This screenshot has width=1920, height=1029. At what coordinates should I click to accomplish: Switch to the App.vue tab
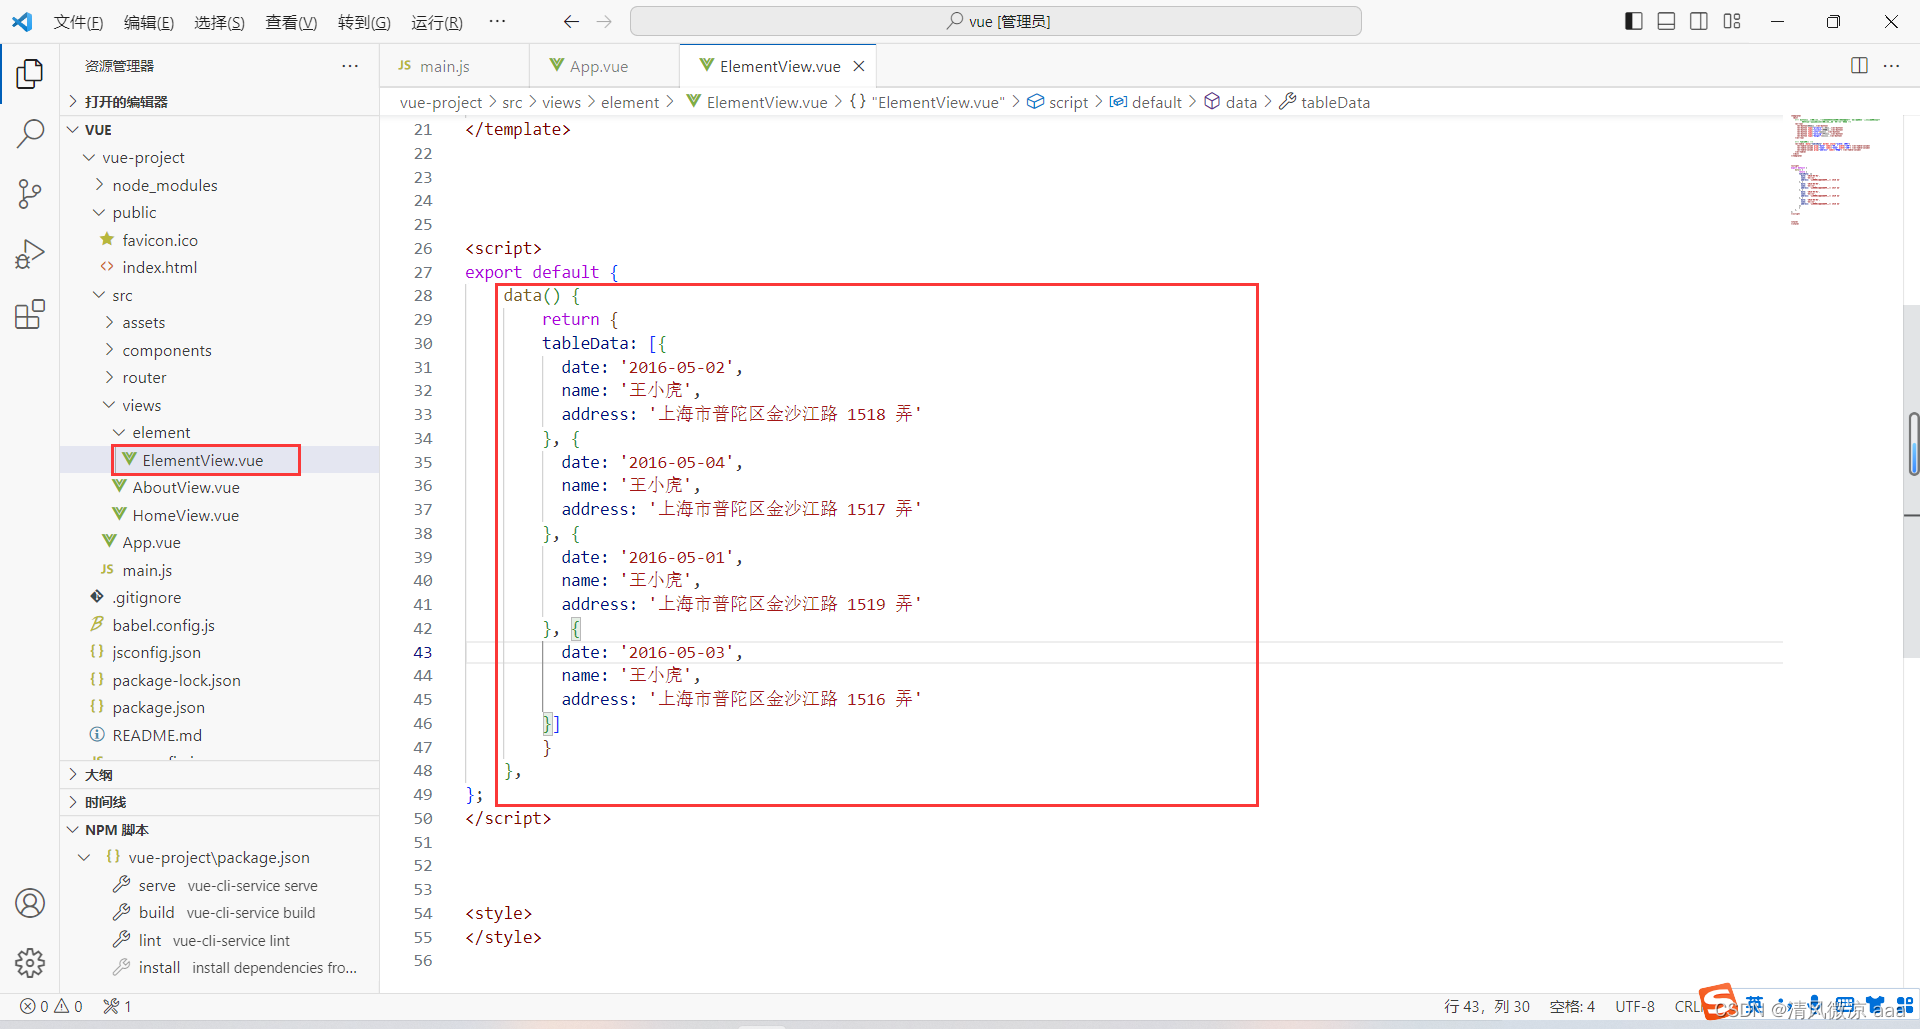[604, 66]
